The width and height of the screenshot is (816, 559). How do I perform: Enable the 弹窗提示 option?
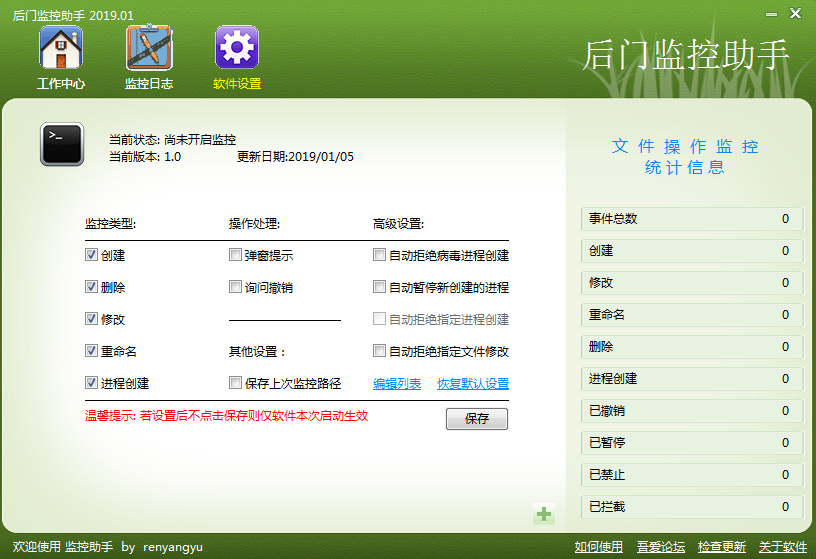(235, 255)
